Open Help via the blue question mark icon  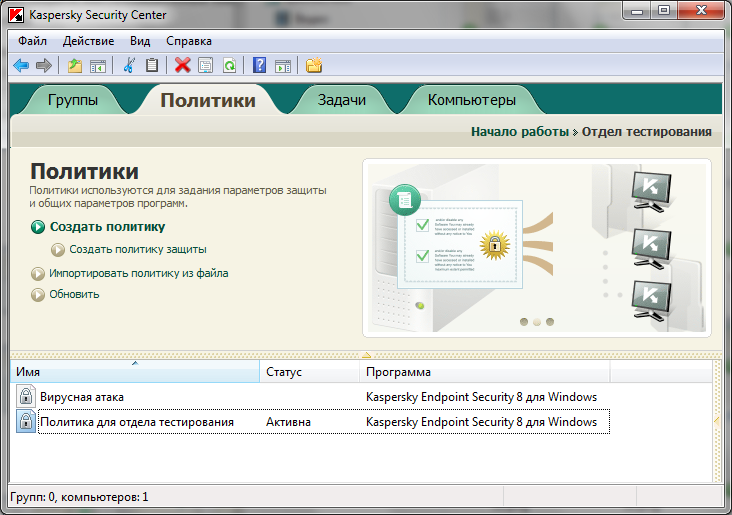click(259, 66)
